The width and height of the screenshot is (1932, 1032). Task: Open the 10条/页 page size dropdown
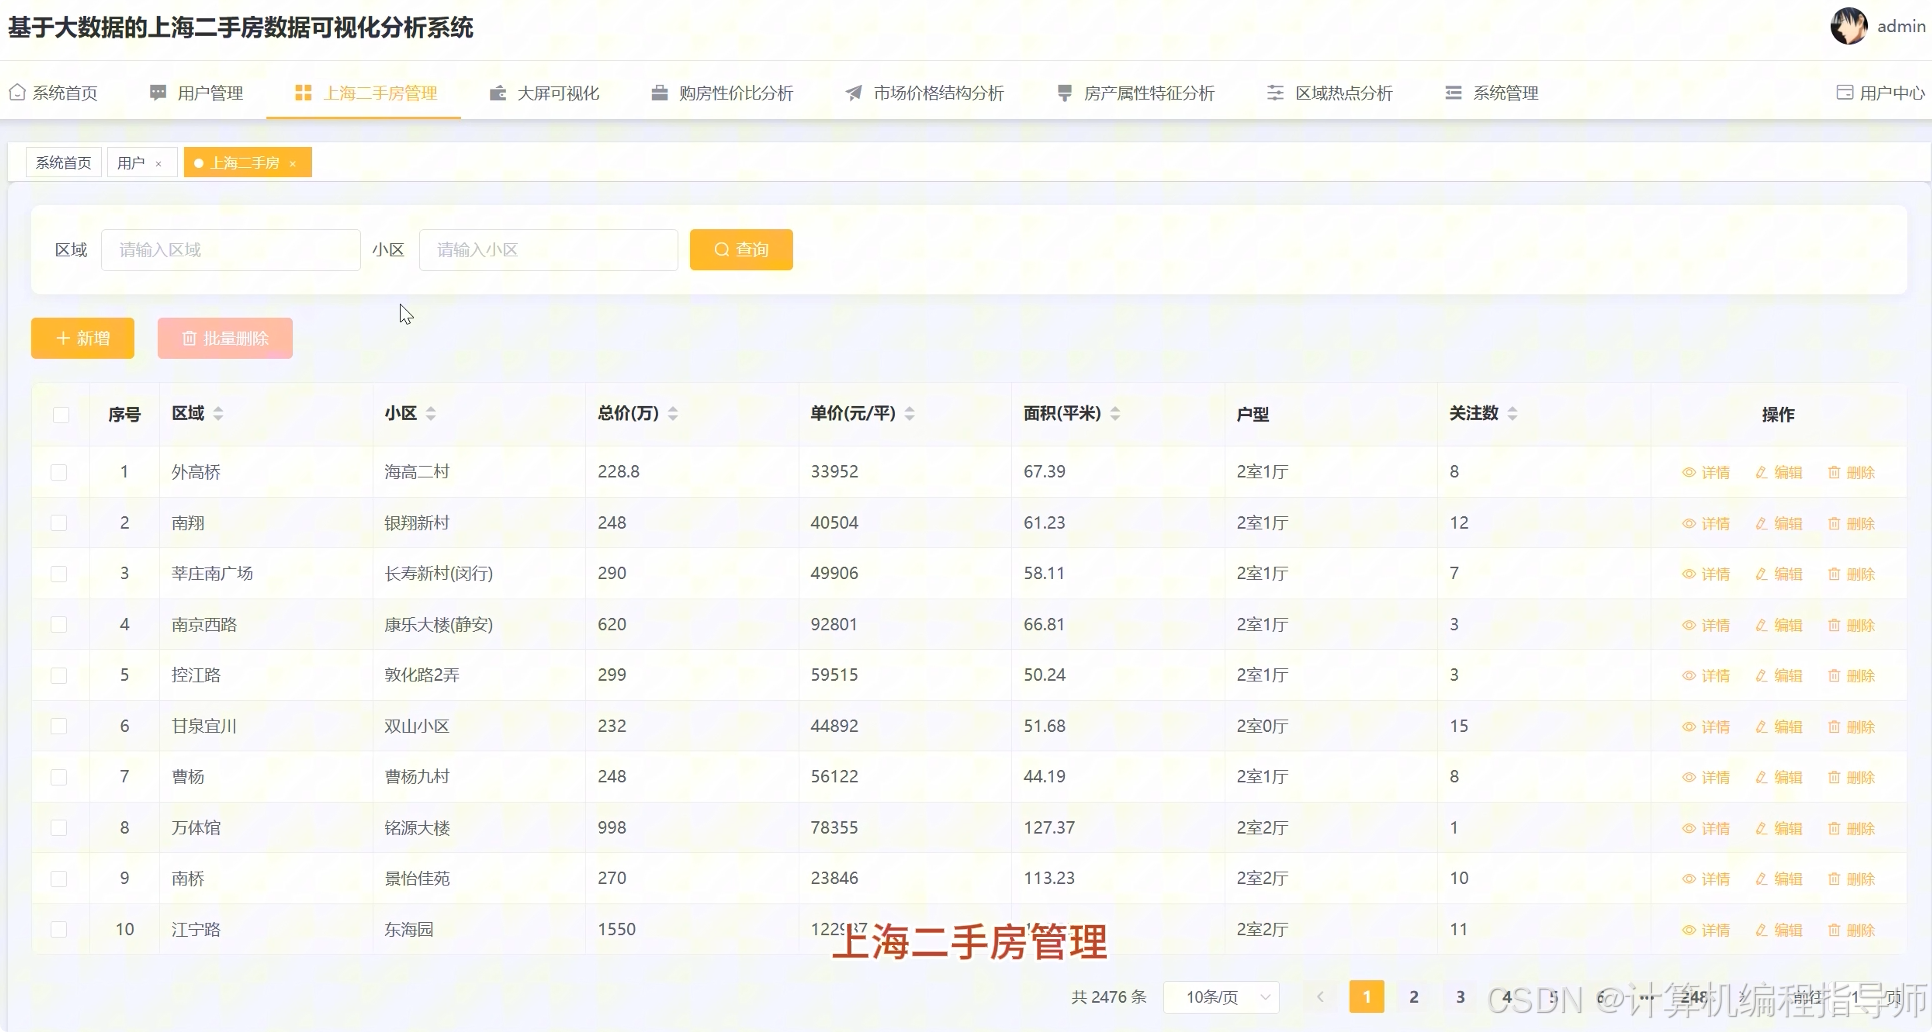click(x=1221, y=997)
